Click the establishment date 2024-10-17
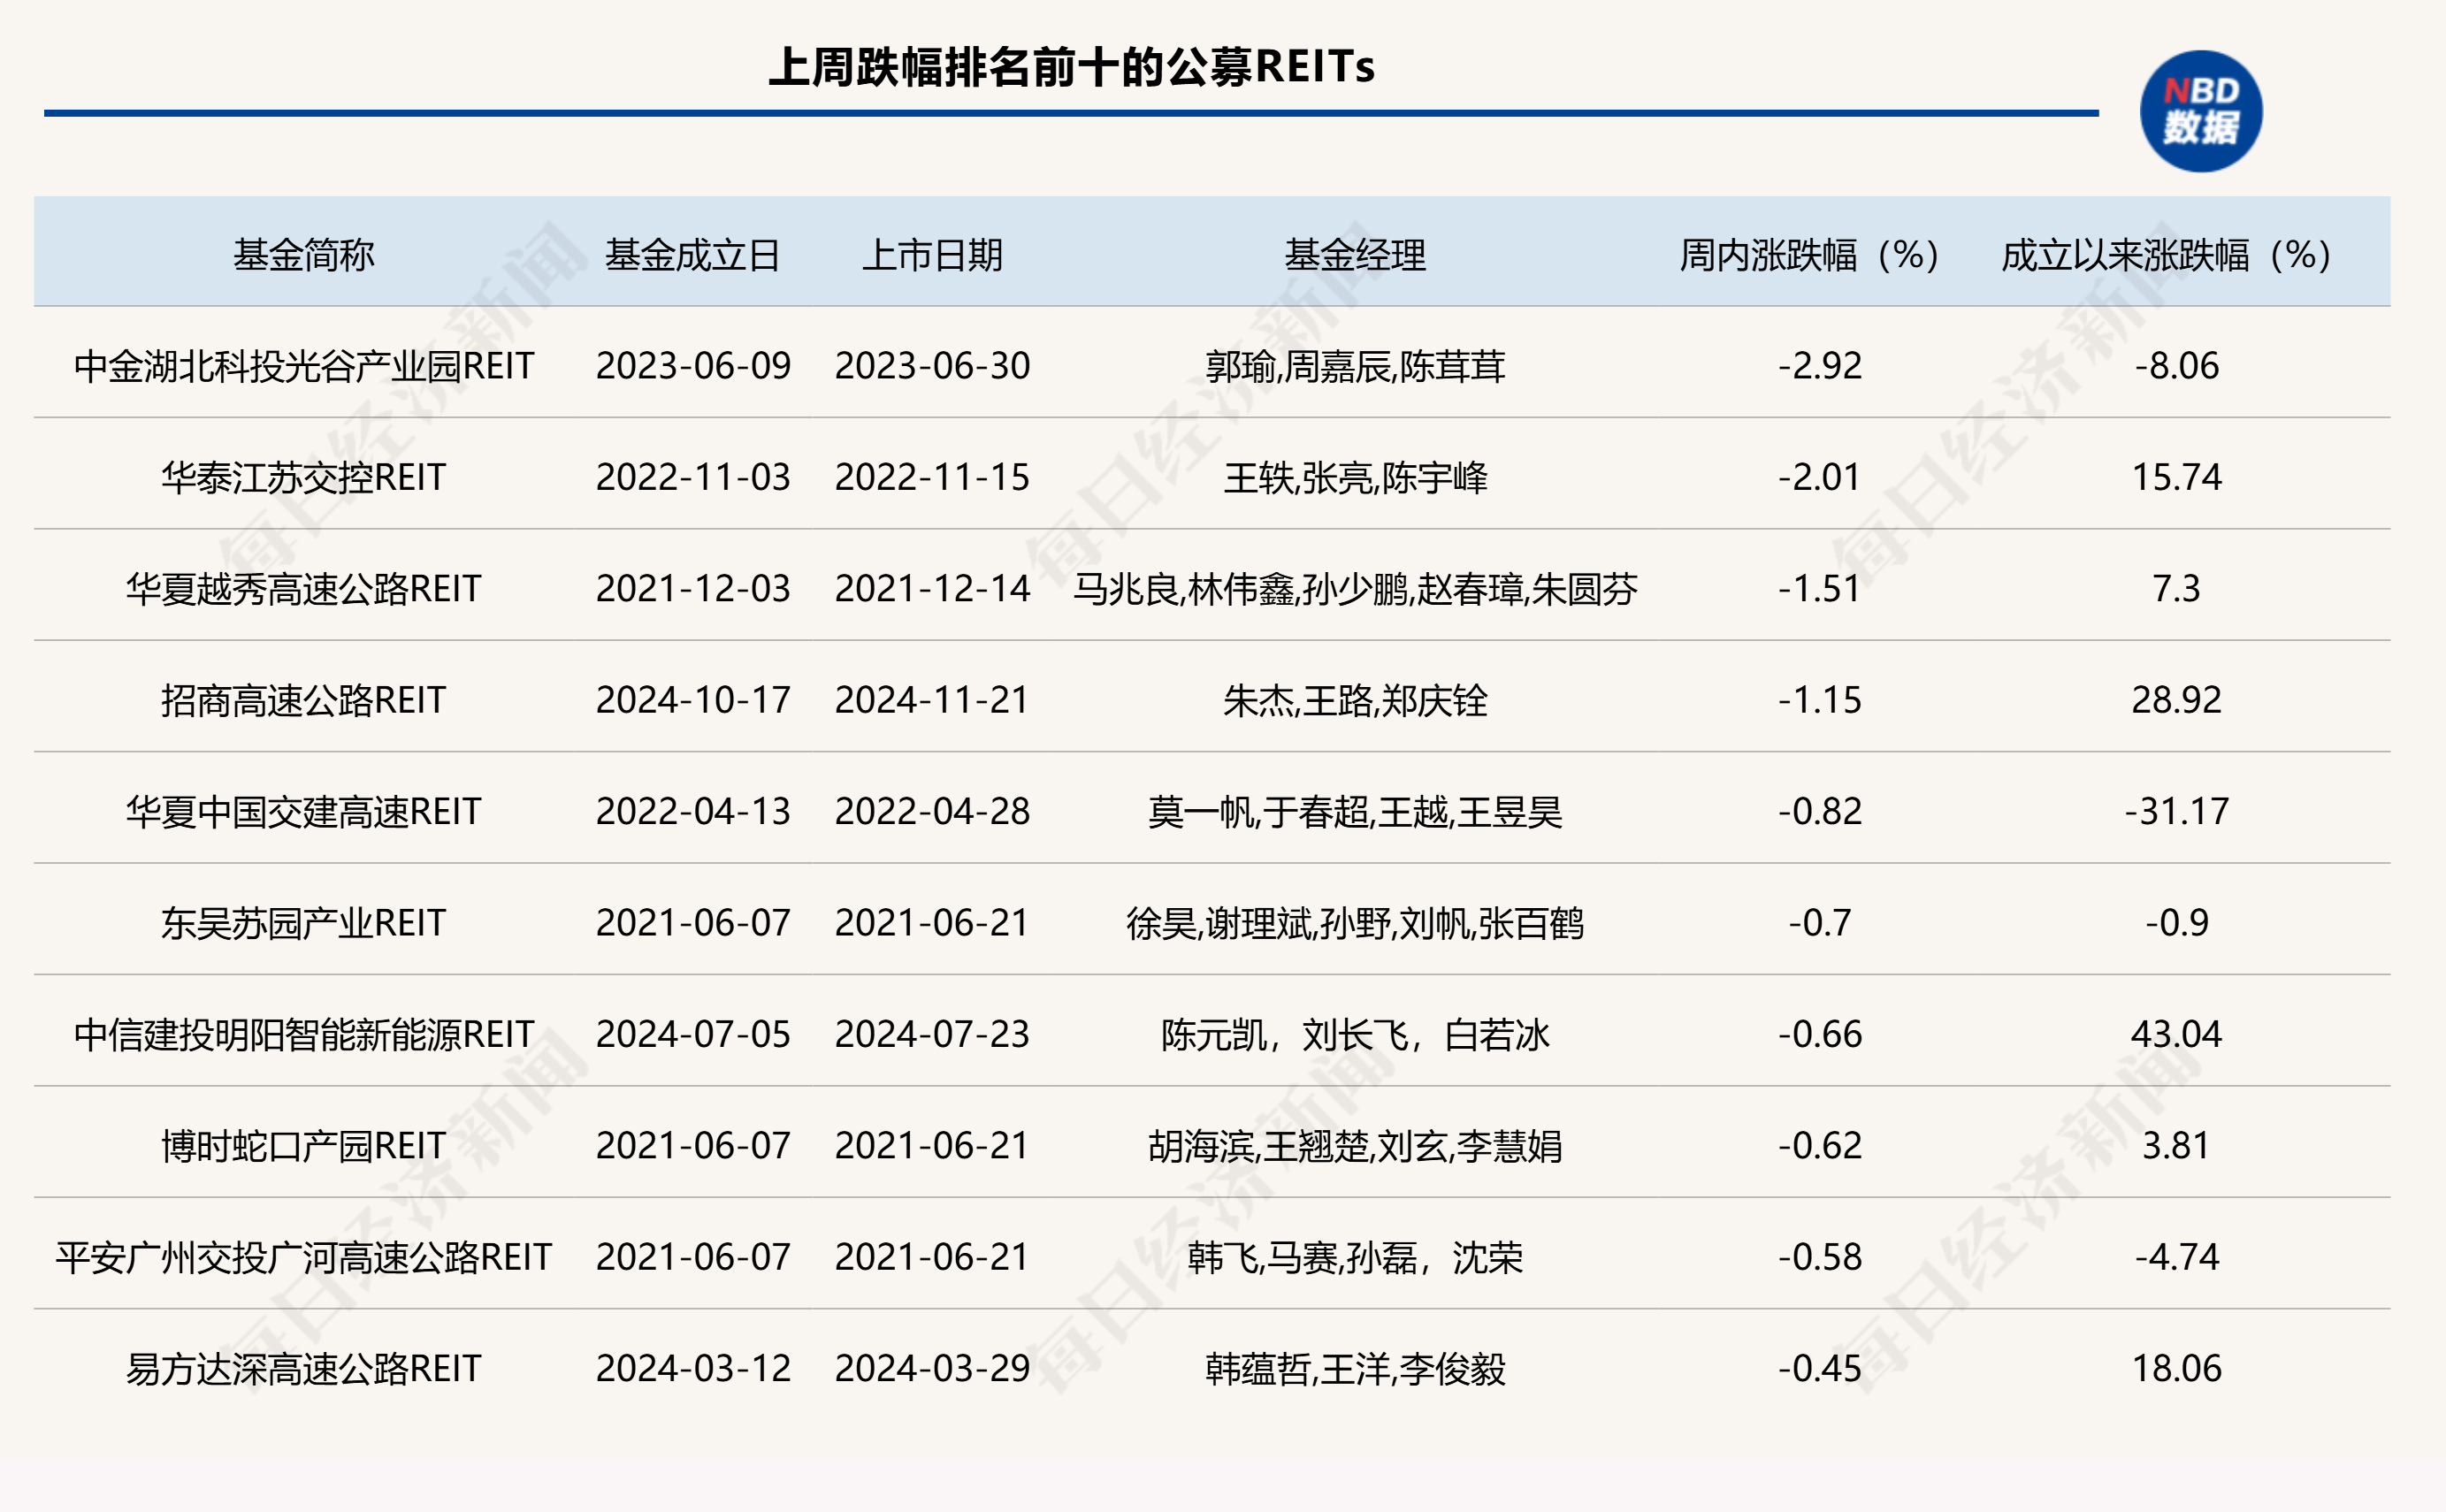The image size is (2446, 1512). click(693, 700)
